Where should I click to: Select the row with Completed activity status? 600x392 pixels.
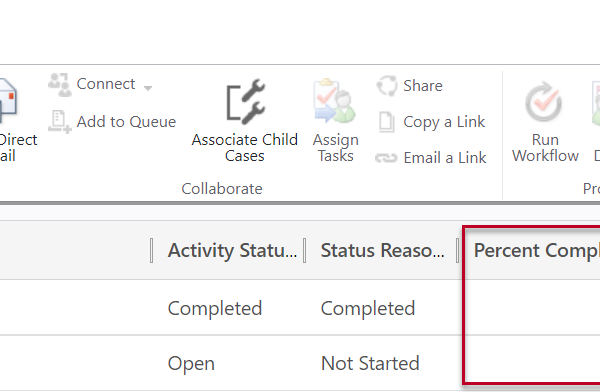pyautogui.click(x=300, y=308)
